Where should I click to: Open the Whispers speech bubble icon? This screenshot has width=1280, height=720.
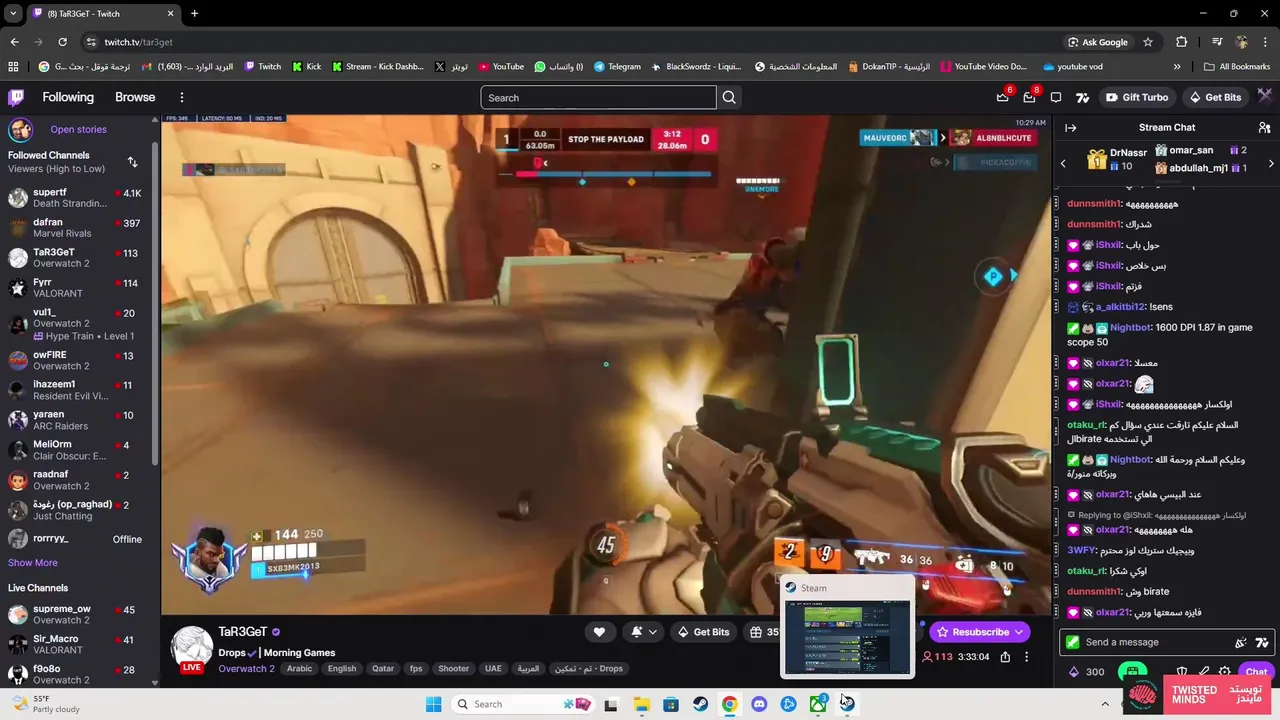click(1055, 97)
